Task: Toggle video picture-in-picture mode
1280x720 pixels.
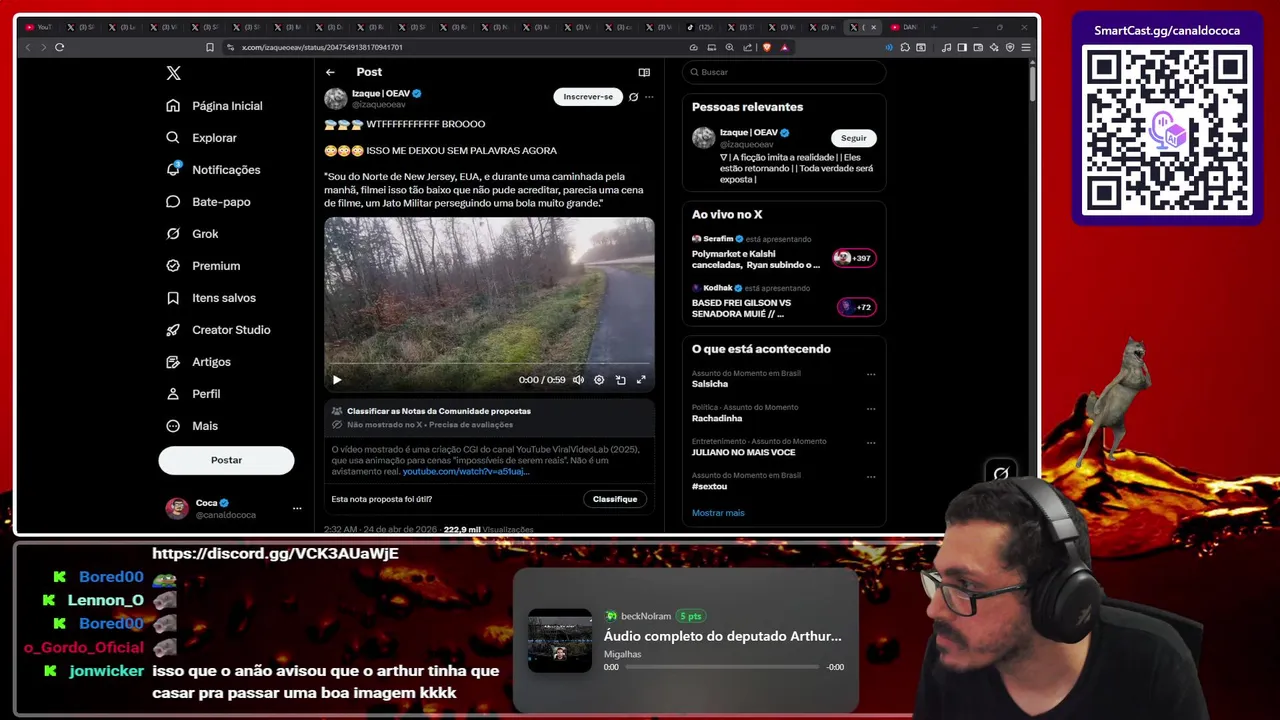Action: pos(620,380)
